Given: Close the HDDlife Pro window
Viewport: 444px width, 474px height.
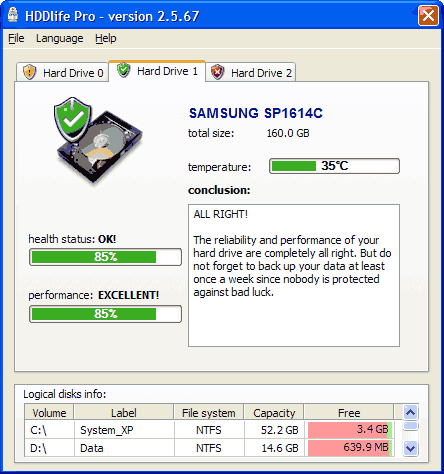Looking at the screenshot, I should point(428,15).
